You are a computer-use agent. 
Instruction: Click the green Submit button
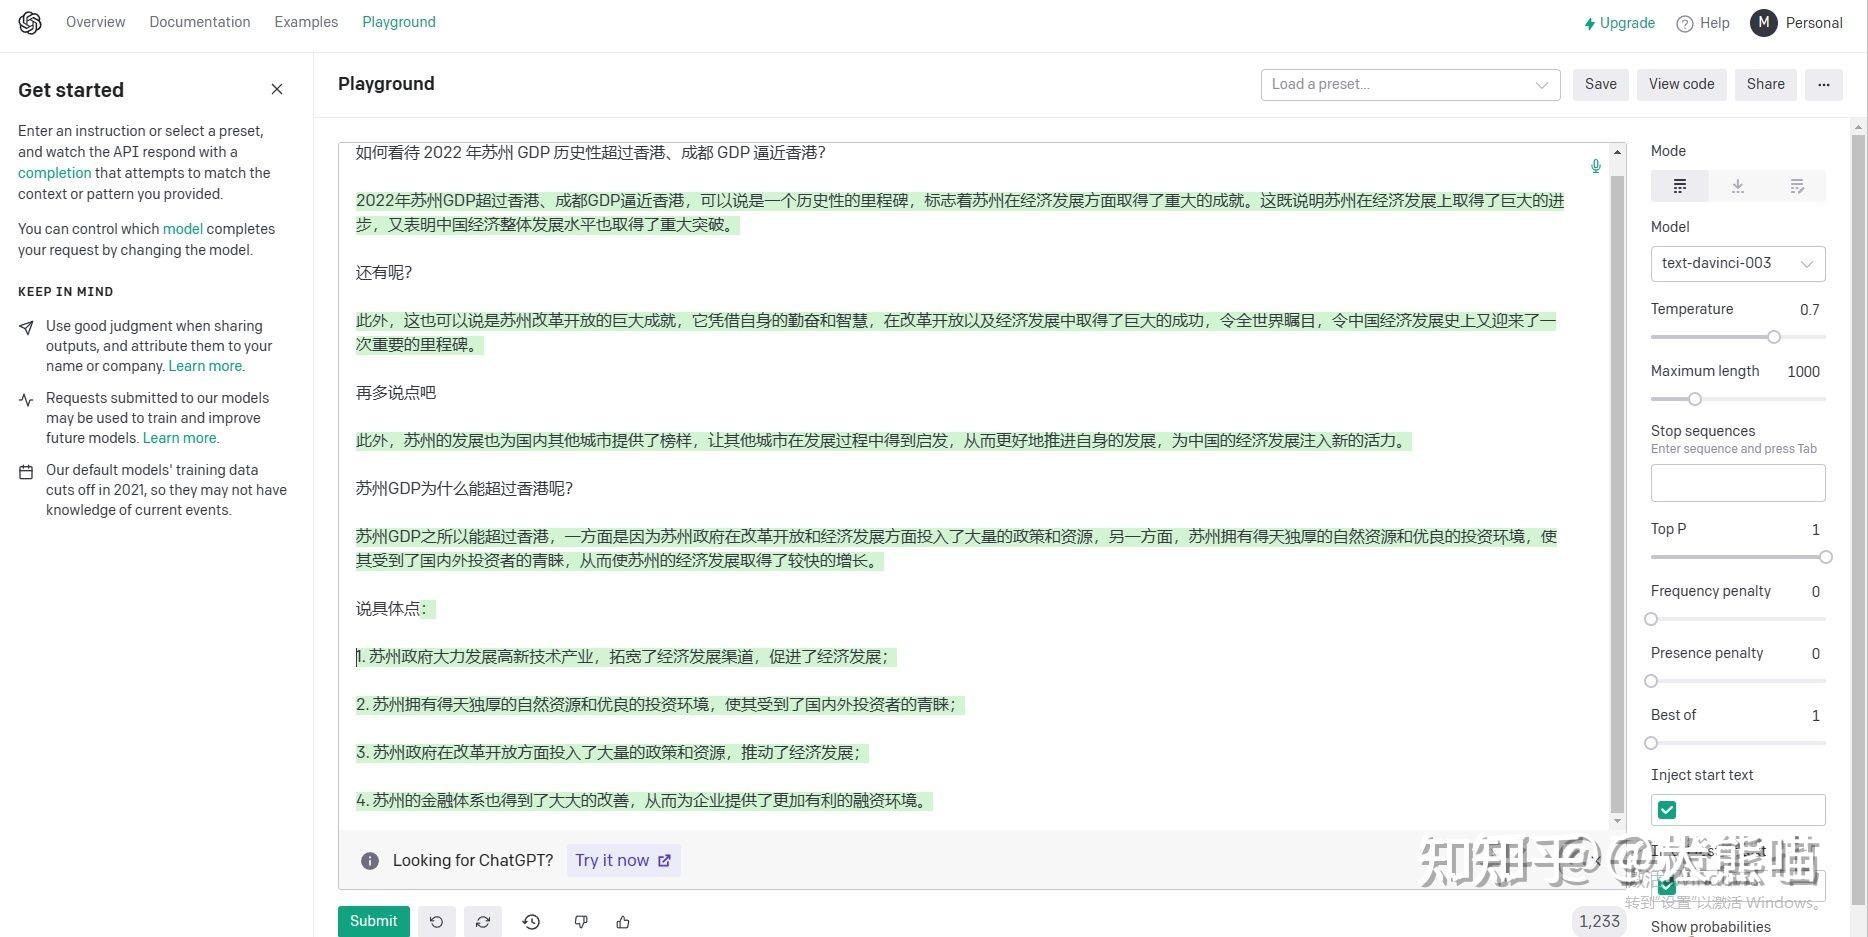point(374,921)
